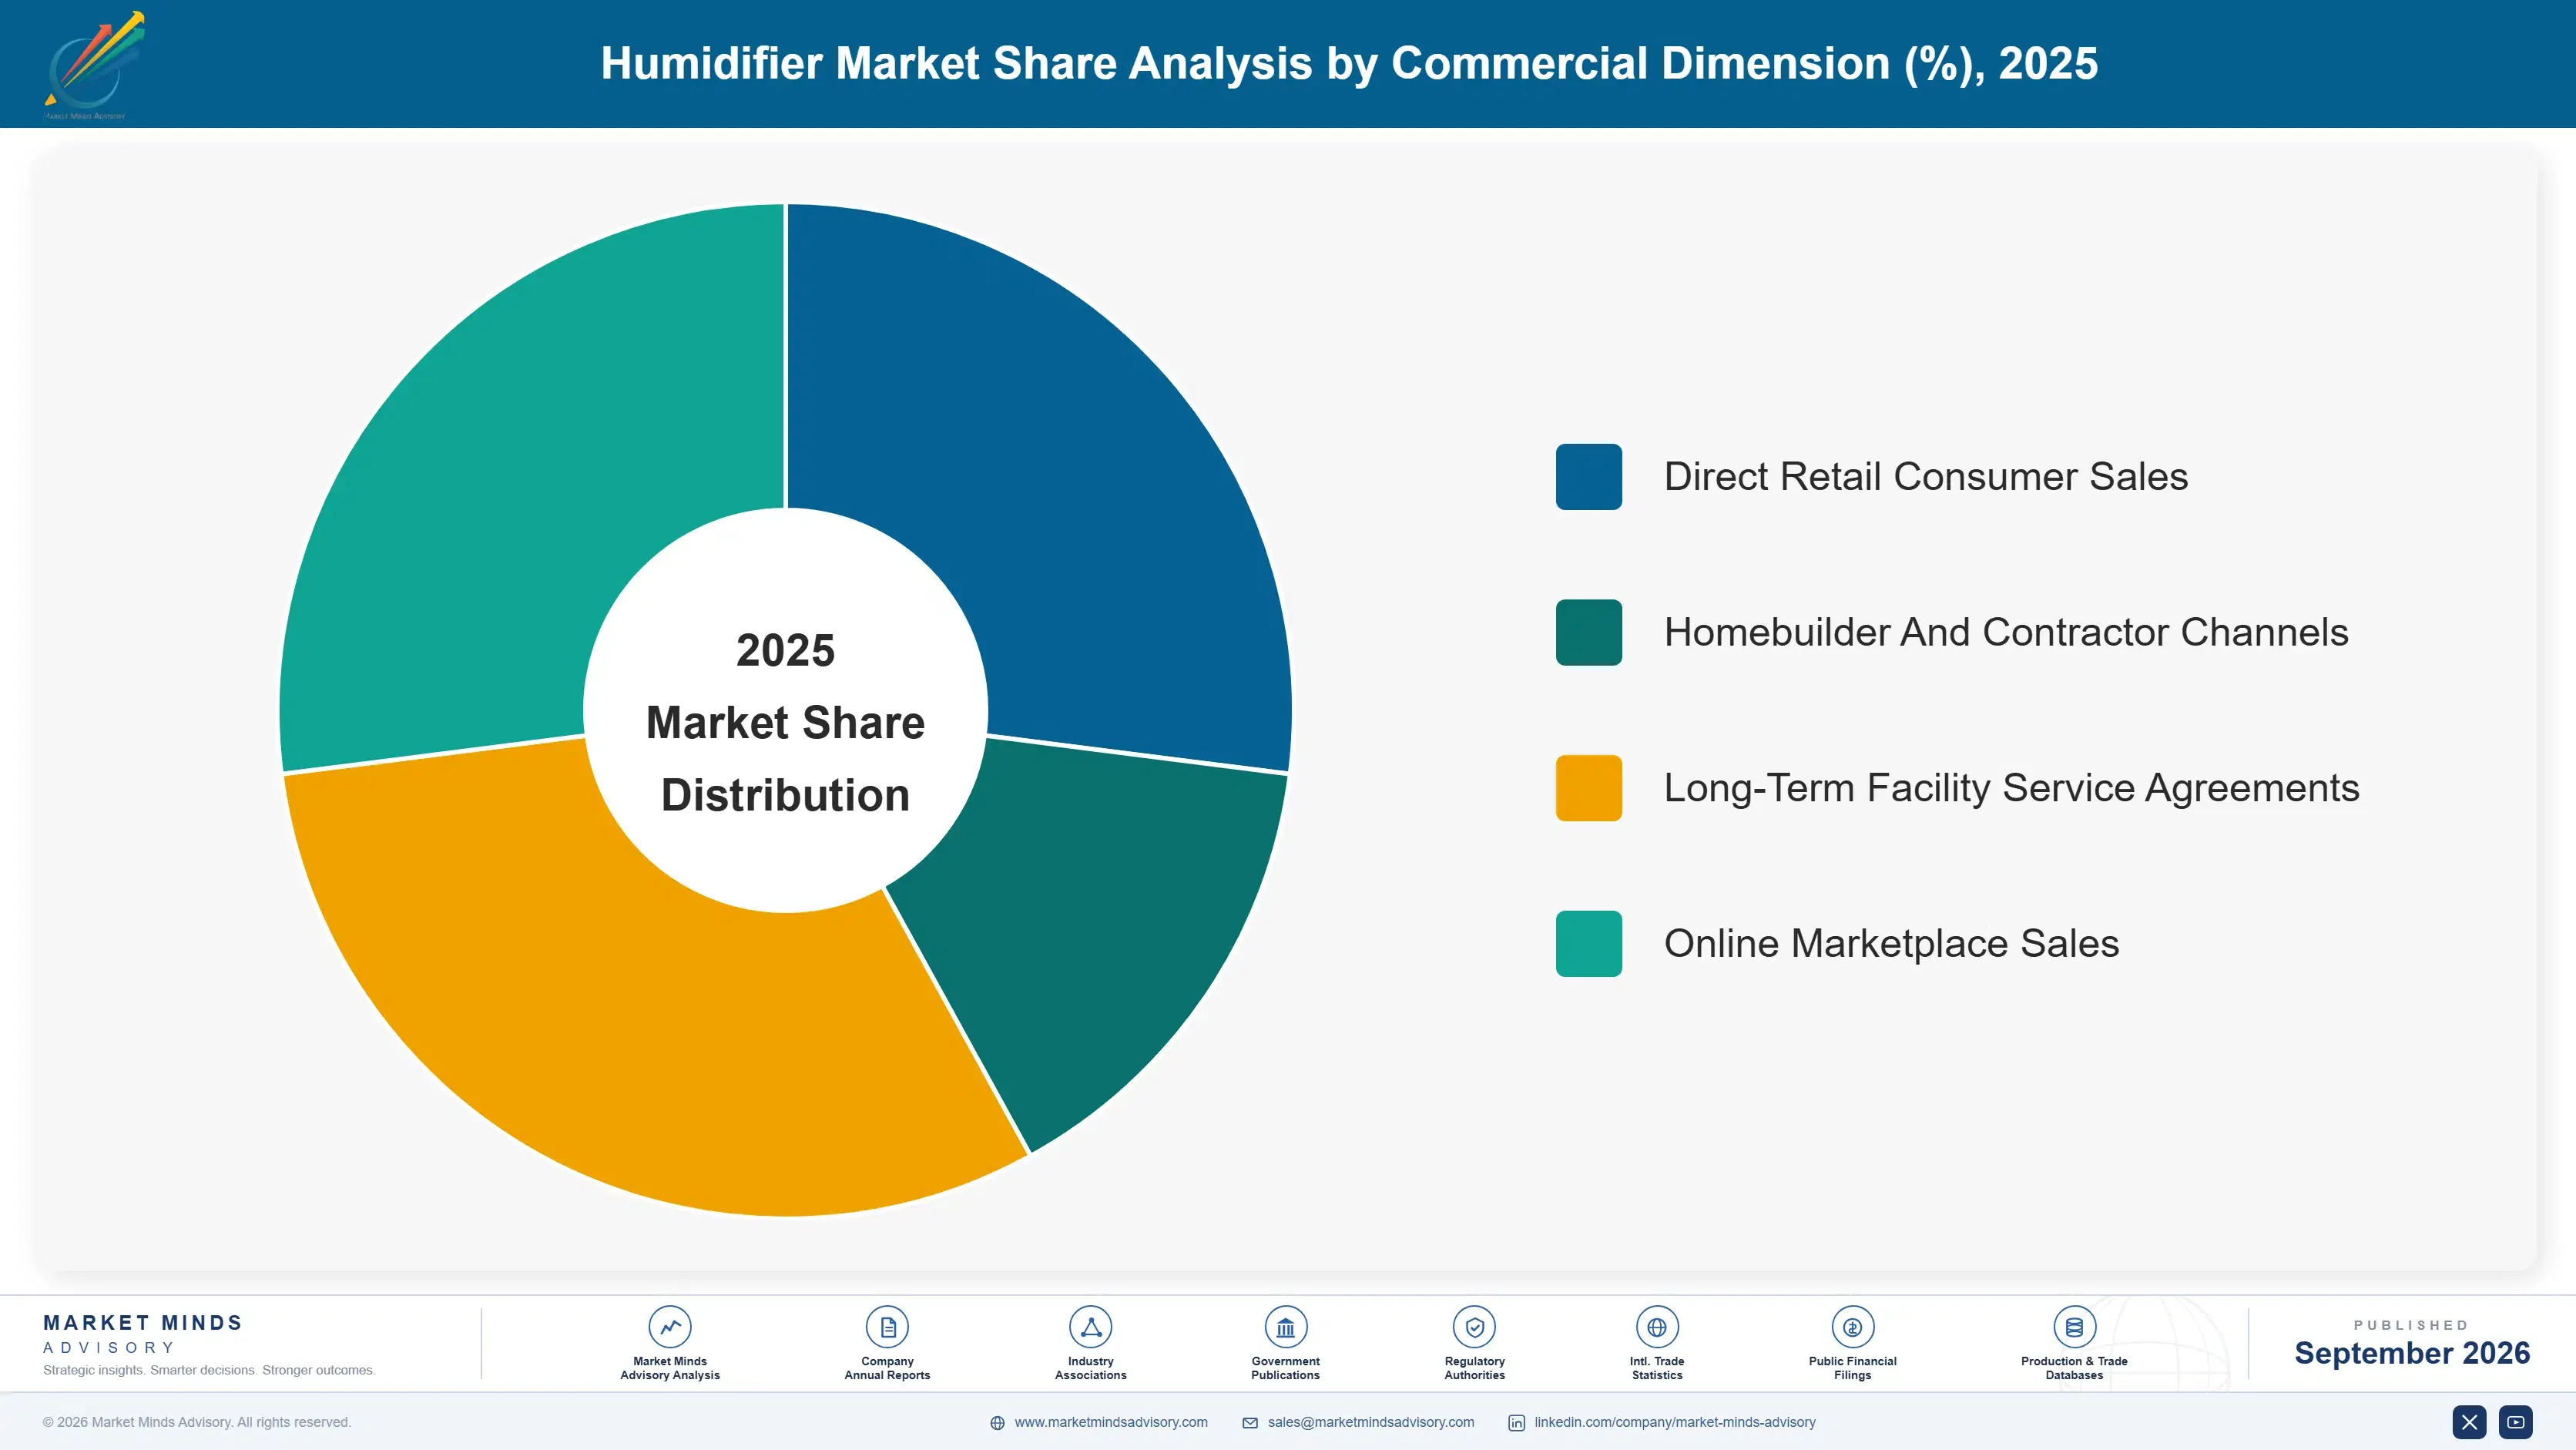
Task: Select the Industry Associations icon
Action: pos(1090,1327)
